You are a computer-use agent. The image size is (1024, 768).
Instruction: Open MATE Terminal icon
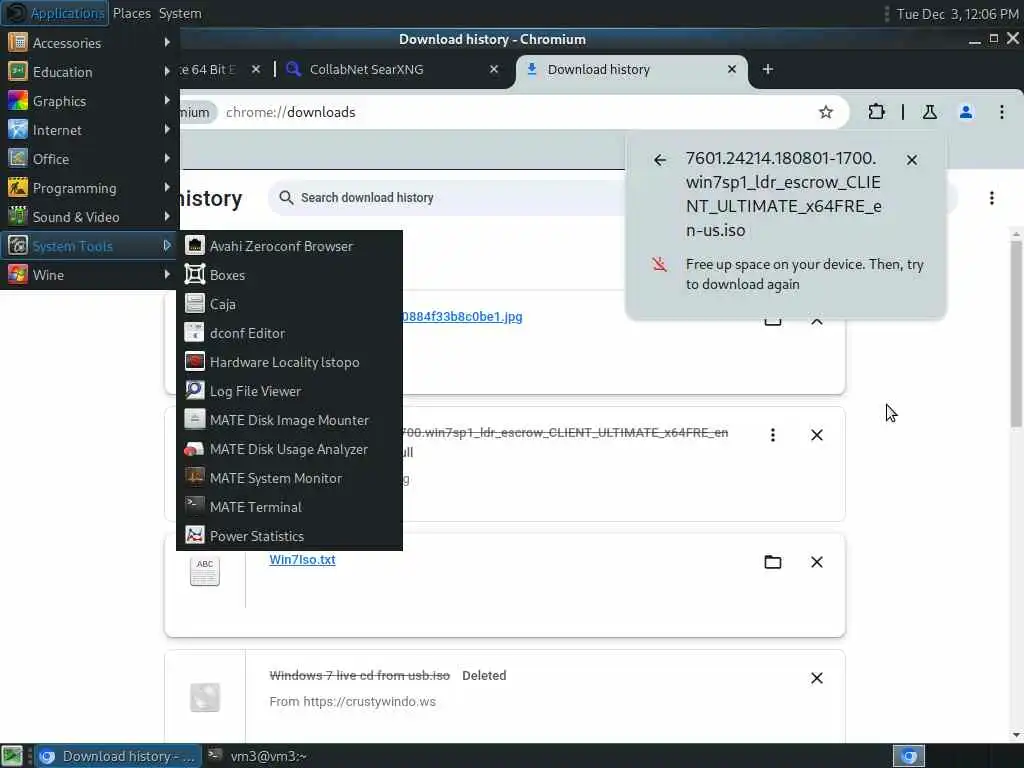[195, 507]
